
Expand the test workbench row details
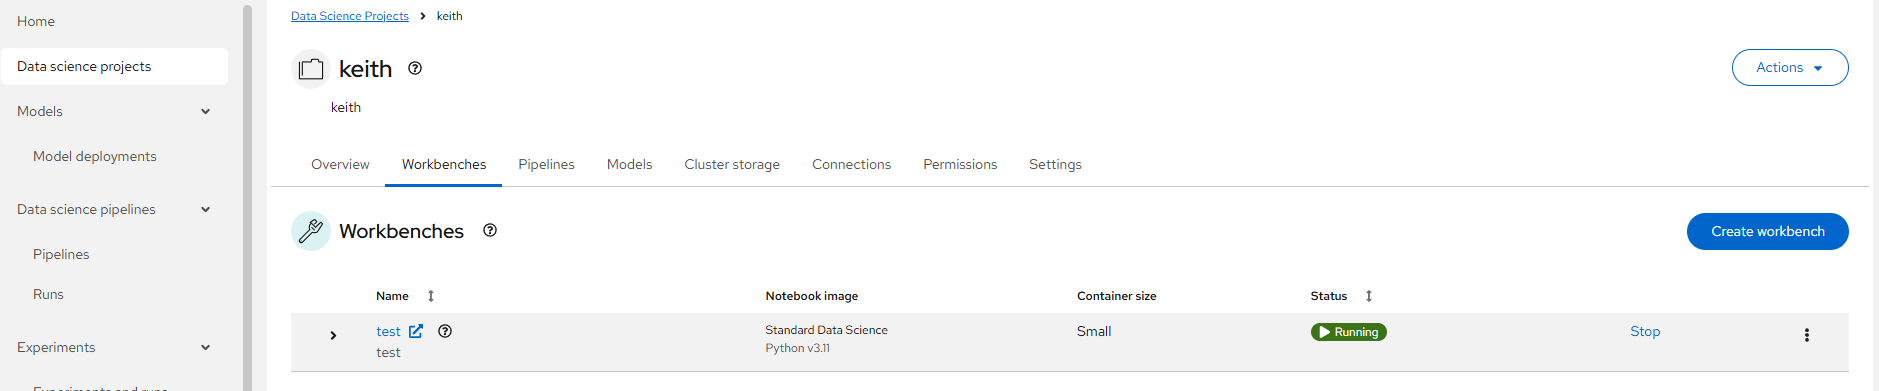333,335
